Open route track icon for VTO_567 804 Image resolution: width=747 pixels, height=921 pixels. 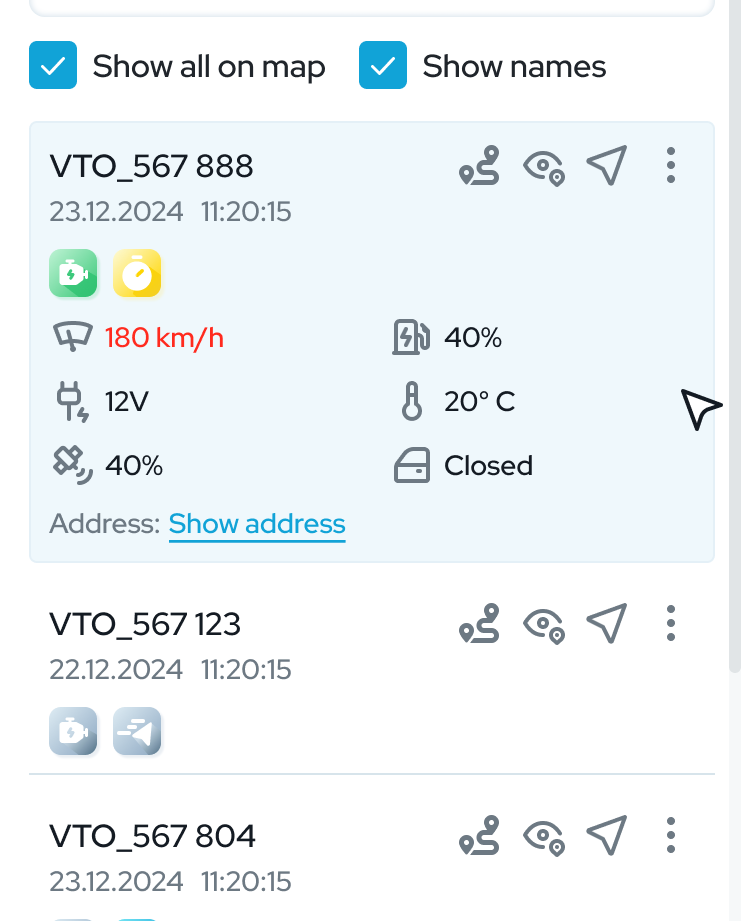coord(479,835)
